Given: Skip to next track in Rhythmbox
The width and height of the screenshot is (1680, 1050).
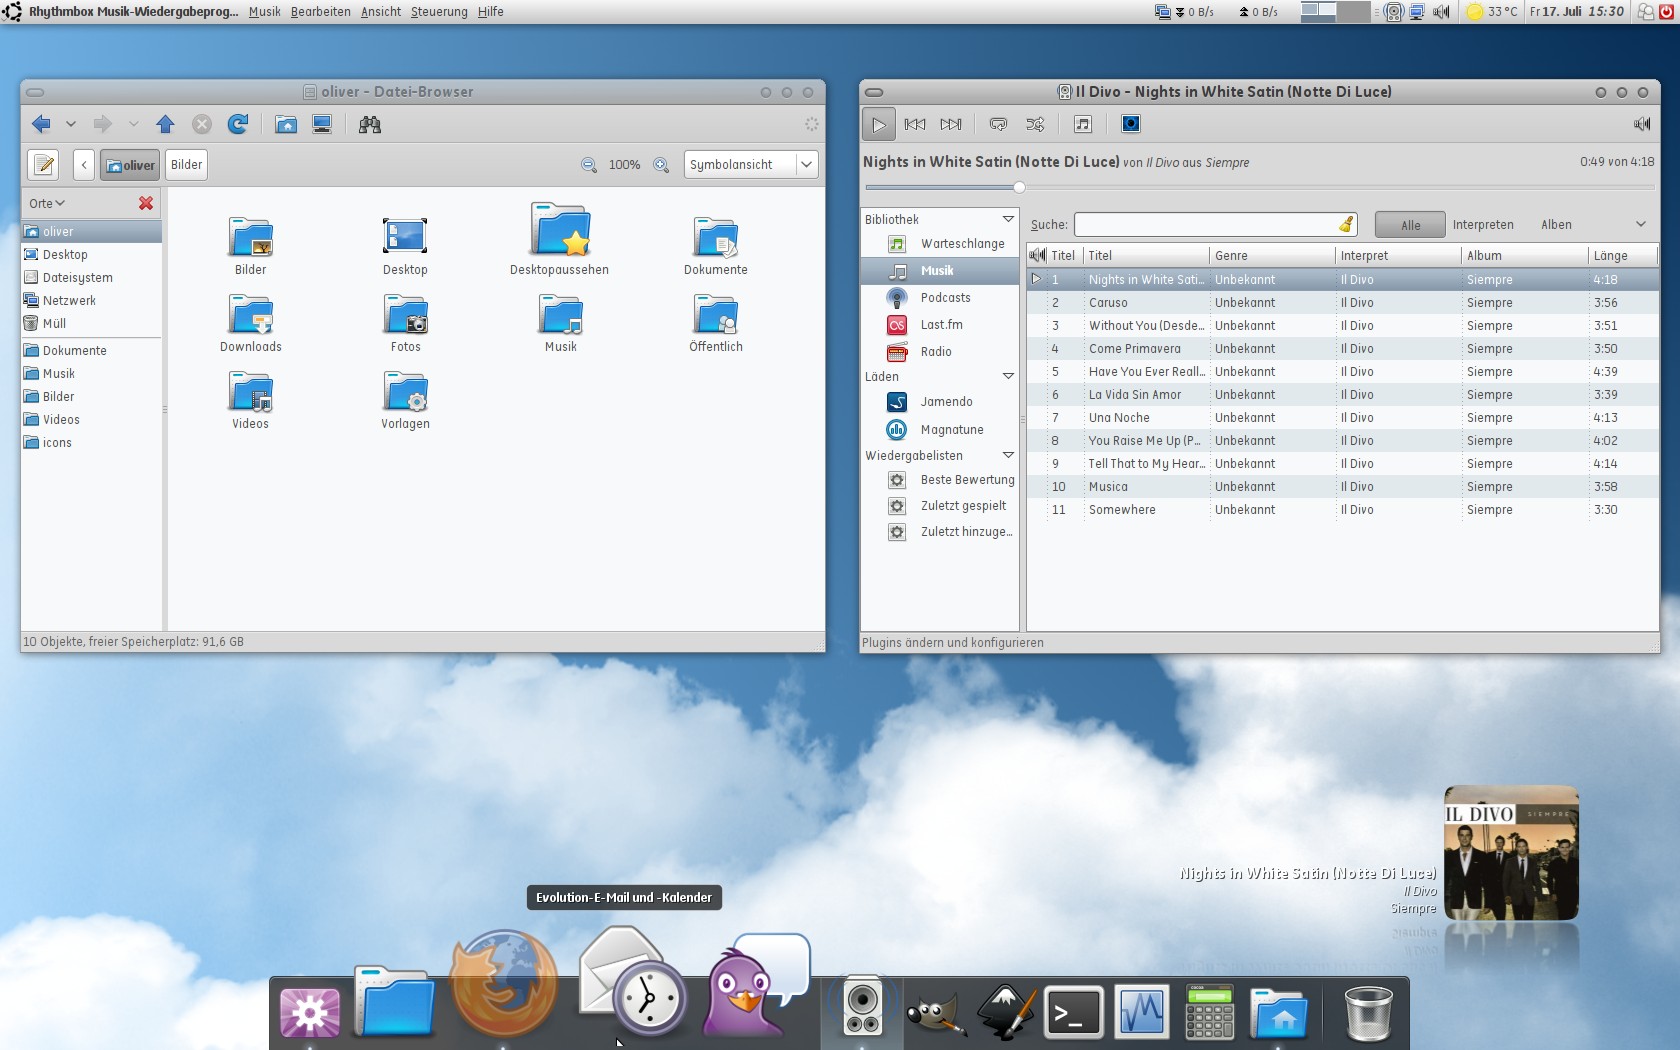Looking at the screenshot, I should click(x=951, y=125).
